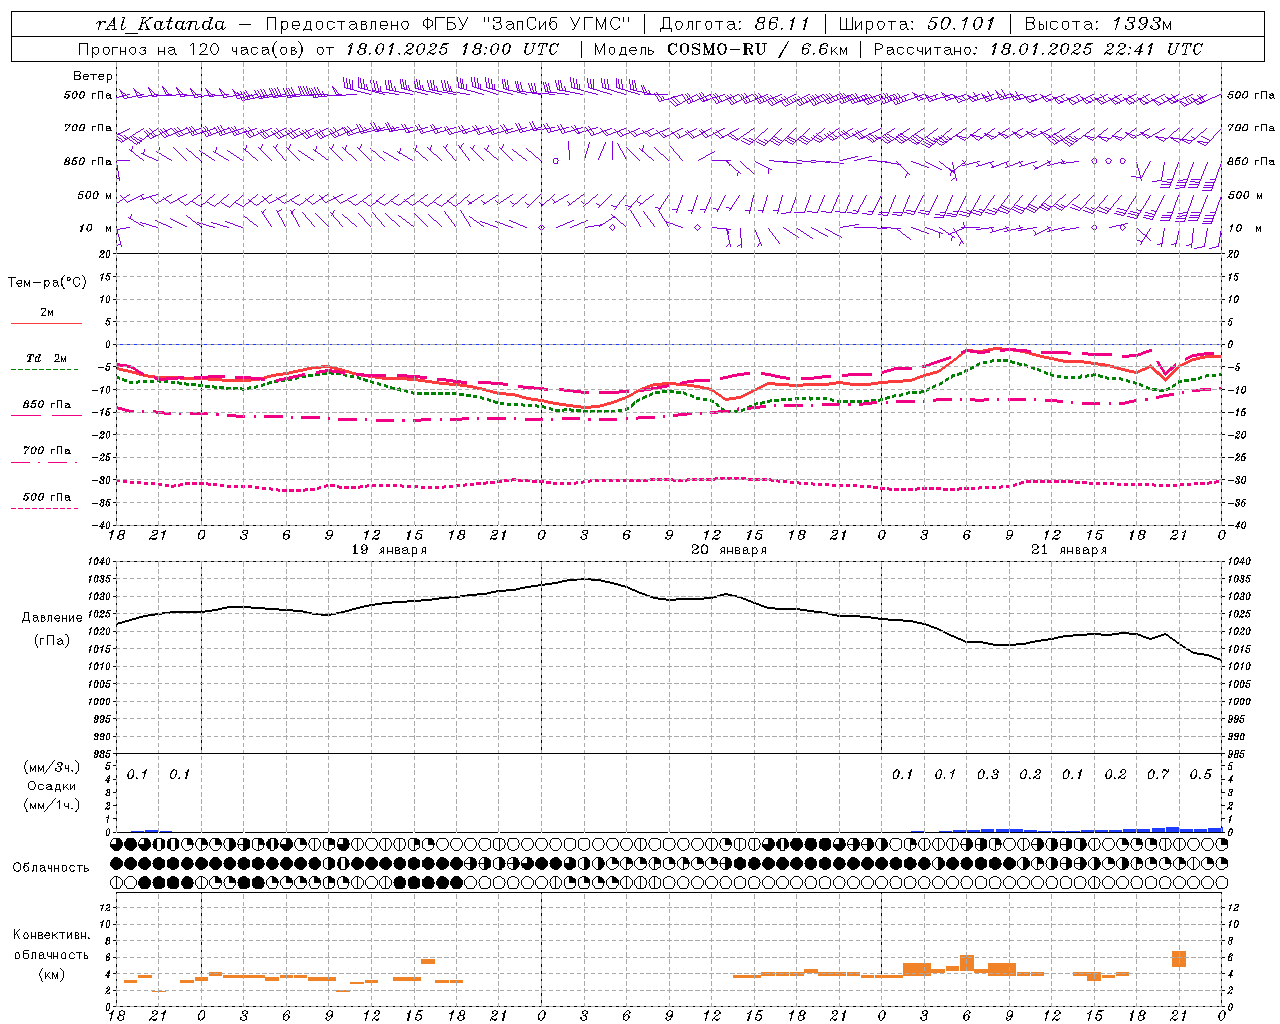Viewport: 1280px width, 1024px height.
Task: Click the (гПа) pressure unit label
Action: 52,641
